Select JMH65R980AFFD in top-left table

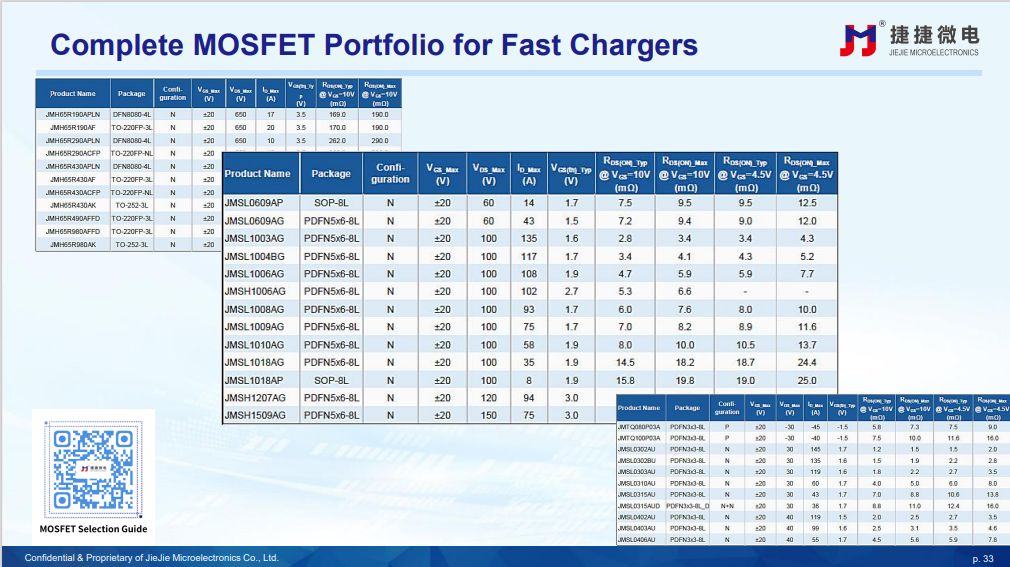(x=73, y=231)
